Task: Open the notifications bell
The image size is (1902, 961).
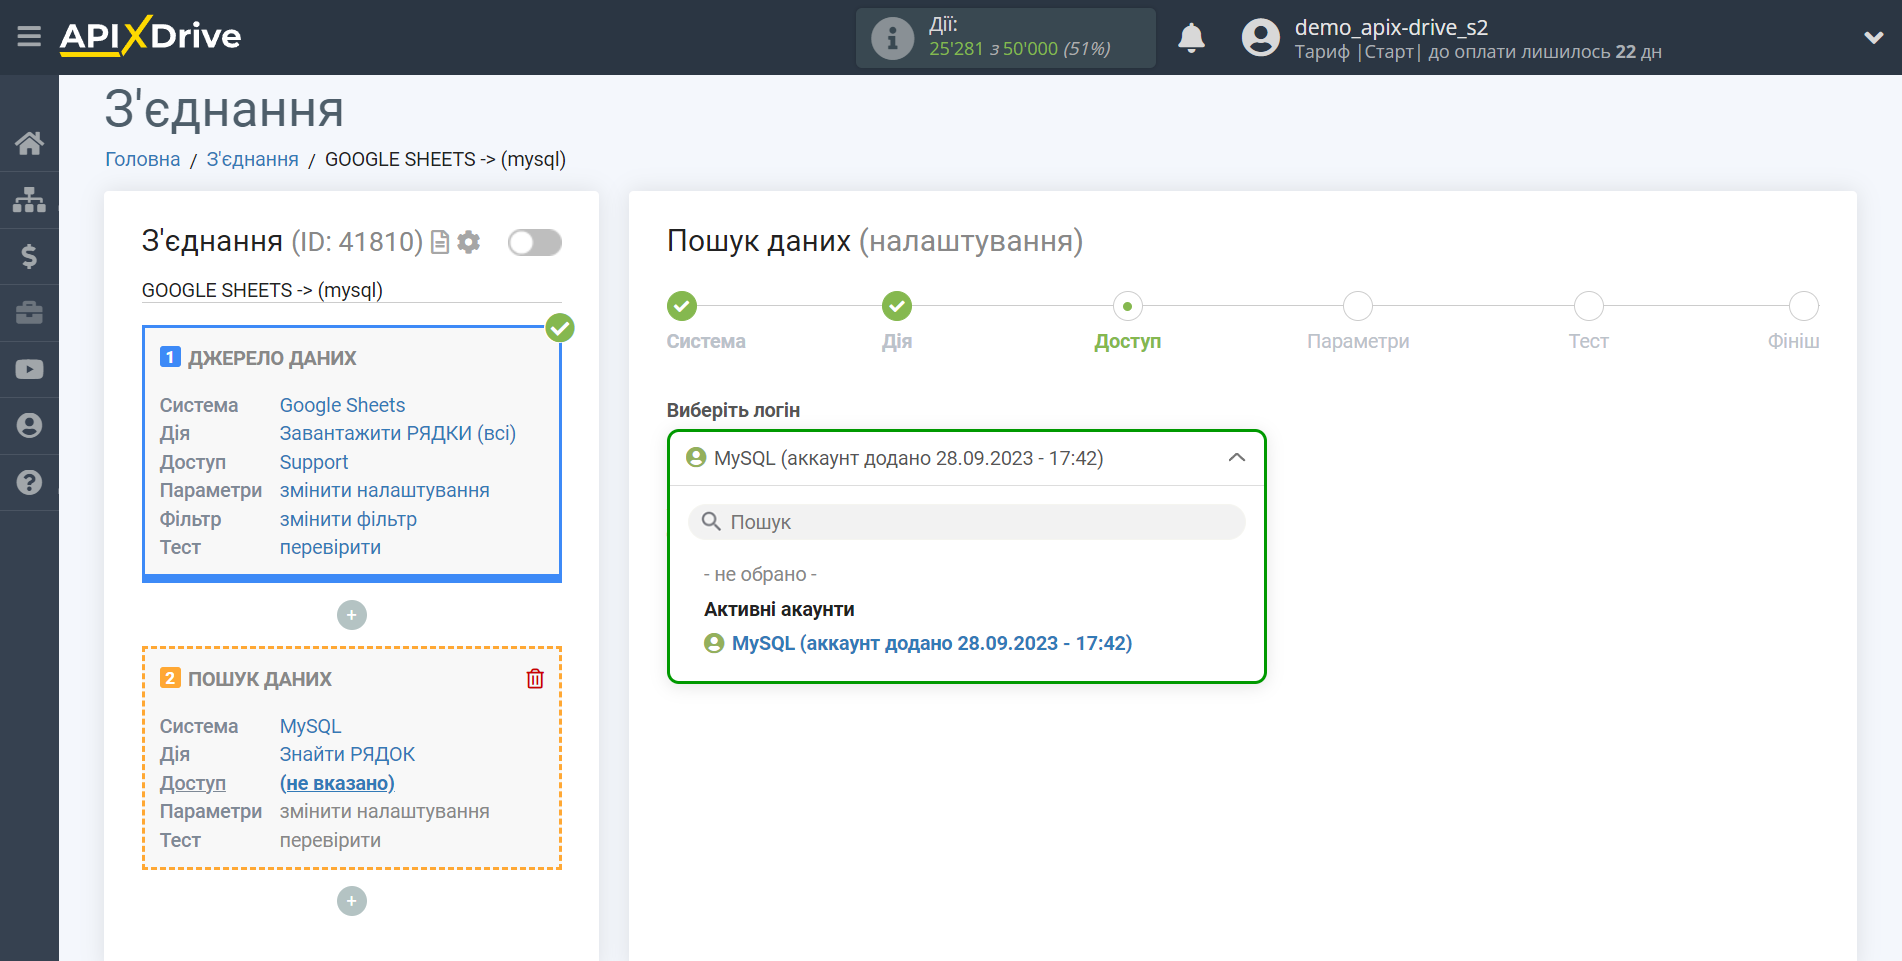Action: (1191, 38)
